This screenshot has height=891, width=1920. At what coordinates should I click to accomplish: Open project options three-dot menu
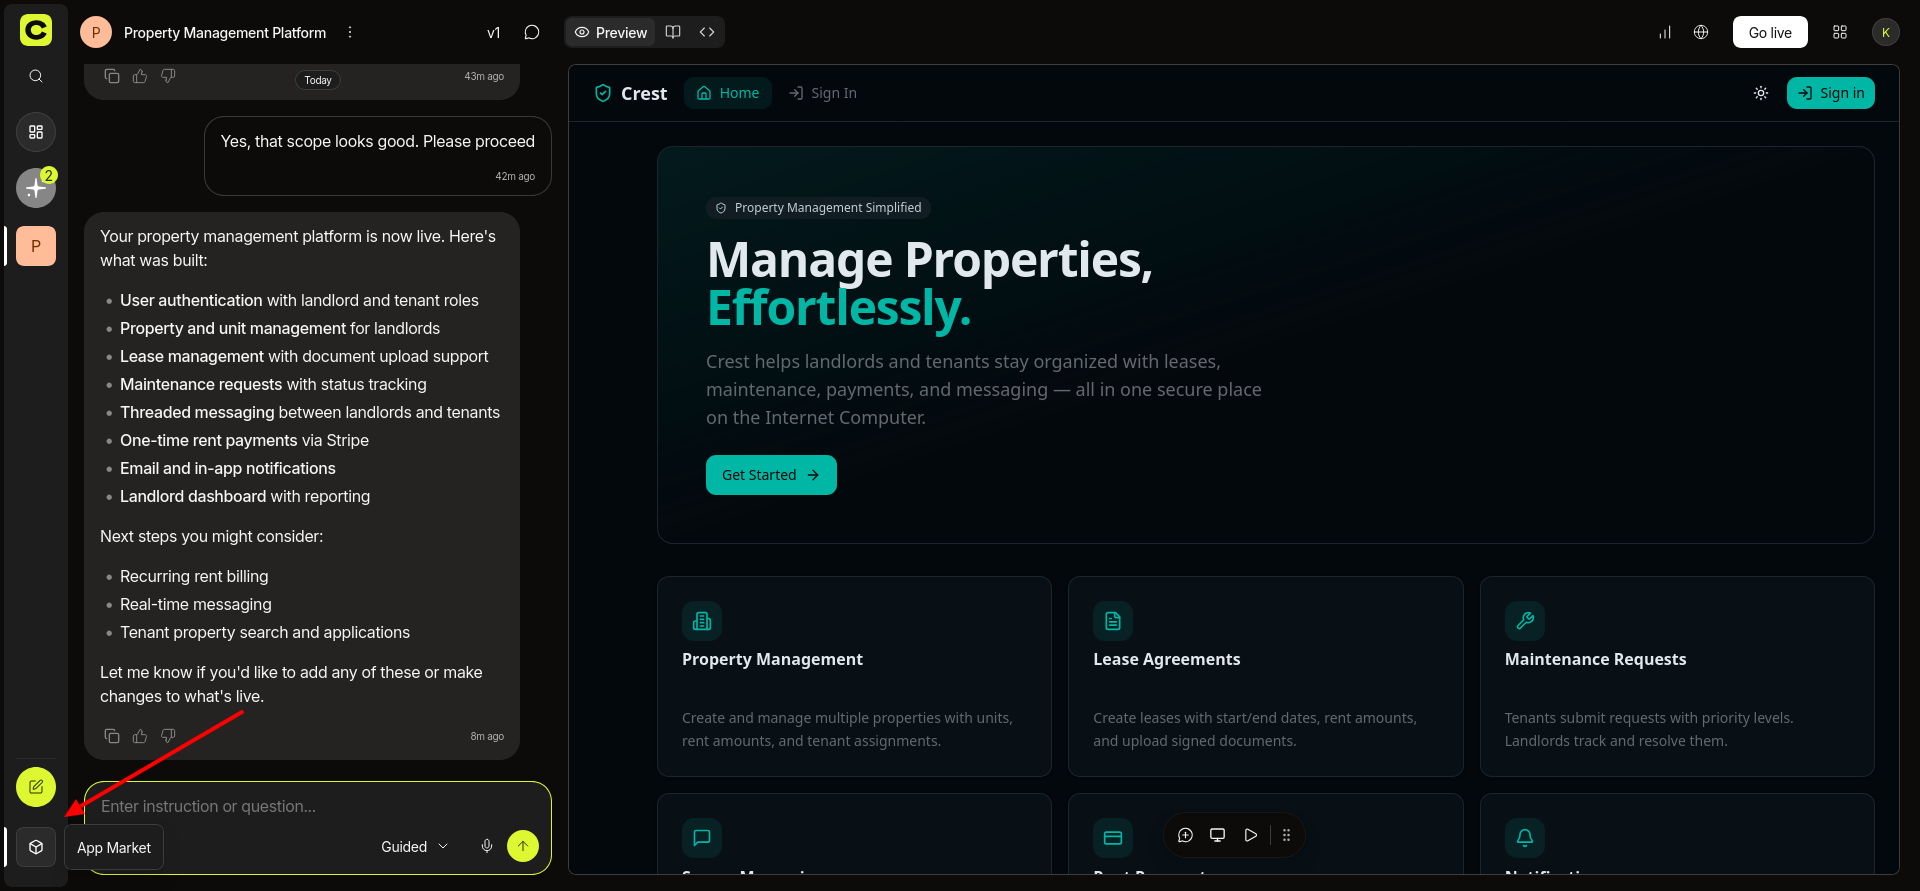click(350, 32)
